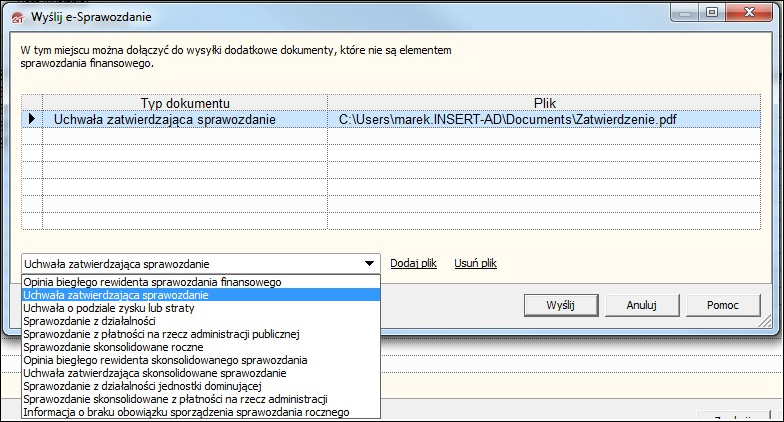Click the Zatwierdzenie.pdf file path cell

(544, 120)
